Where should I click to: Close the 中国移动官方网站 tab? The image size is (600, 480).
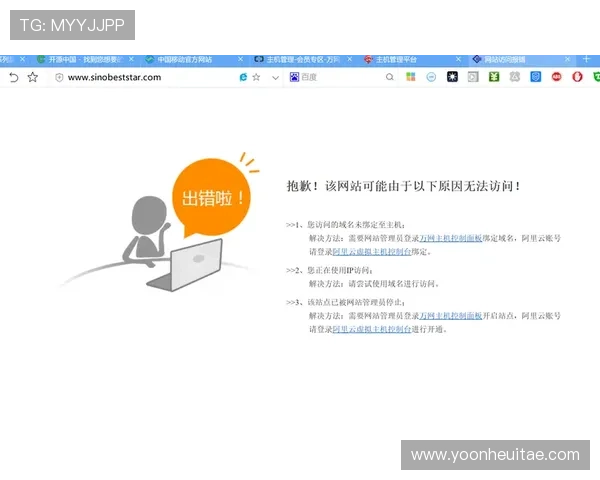(x=240, y=59)
